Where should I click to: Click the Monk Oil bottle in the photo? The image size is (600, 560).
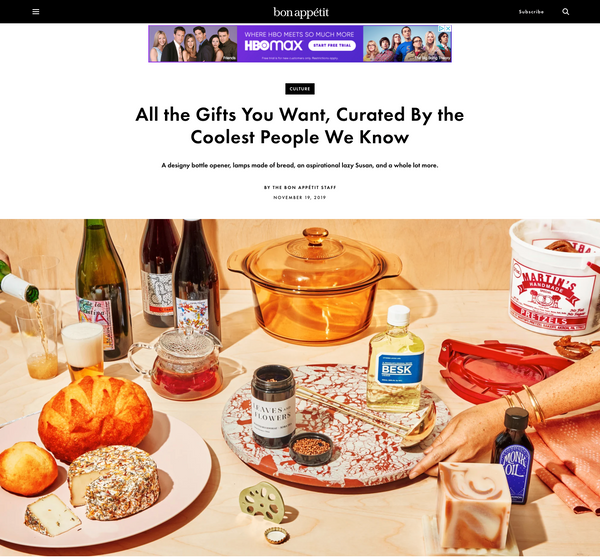coord(513,456)
